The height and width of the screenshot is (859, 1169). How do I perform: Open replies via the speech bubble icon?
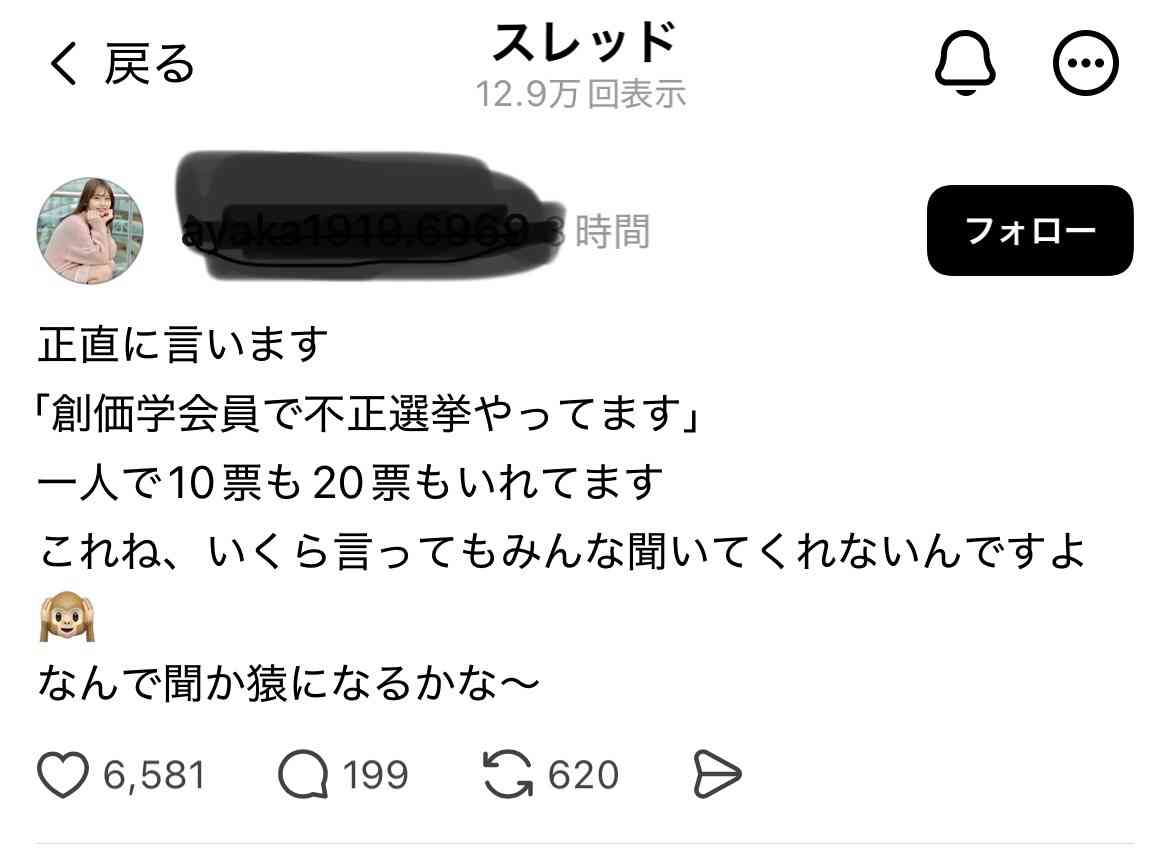[x=303, y=775]
